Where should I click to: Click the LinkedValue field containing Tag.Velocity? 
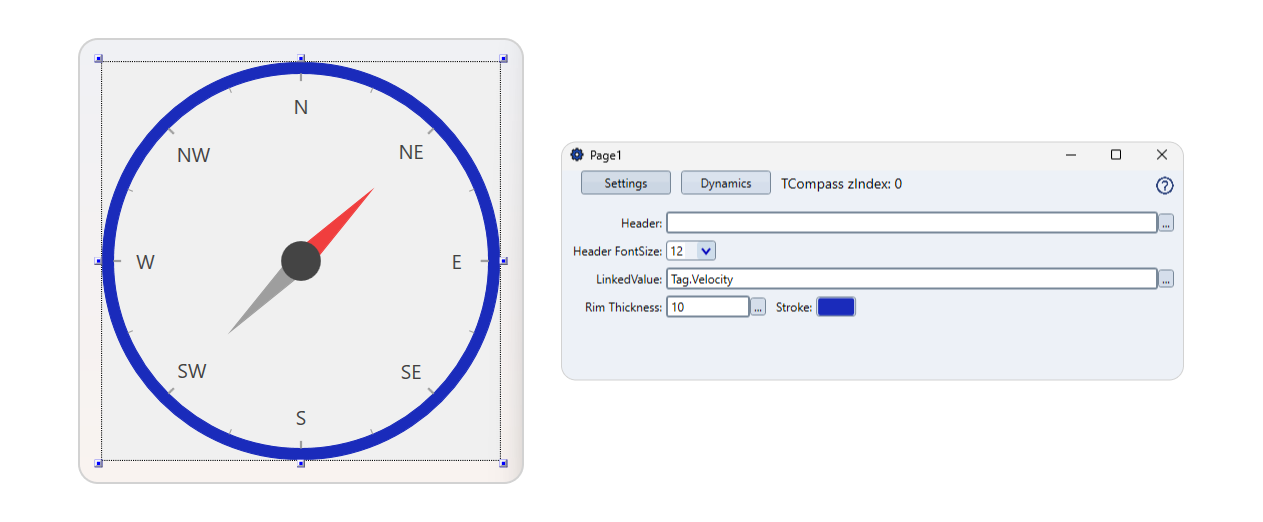(911, 280)
